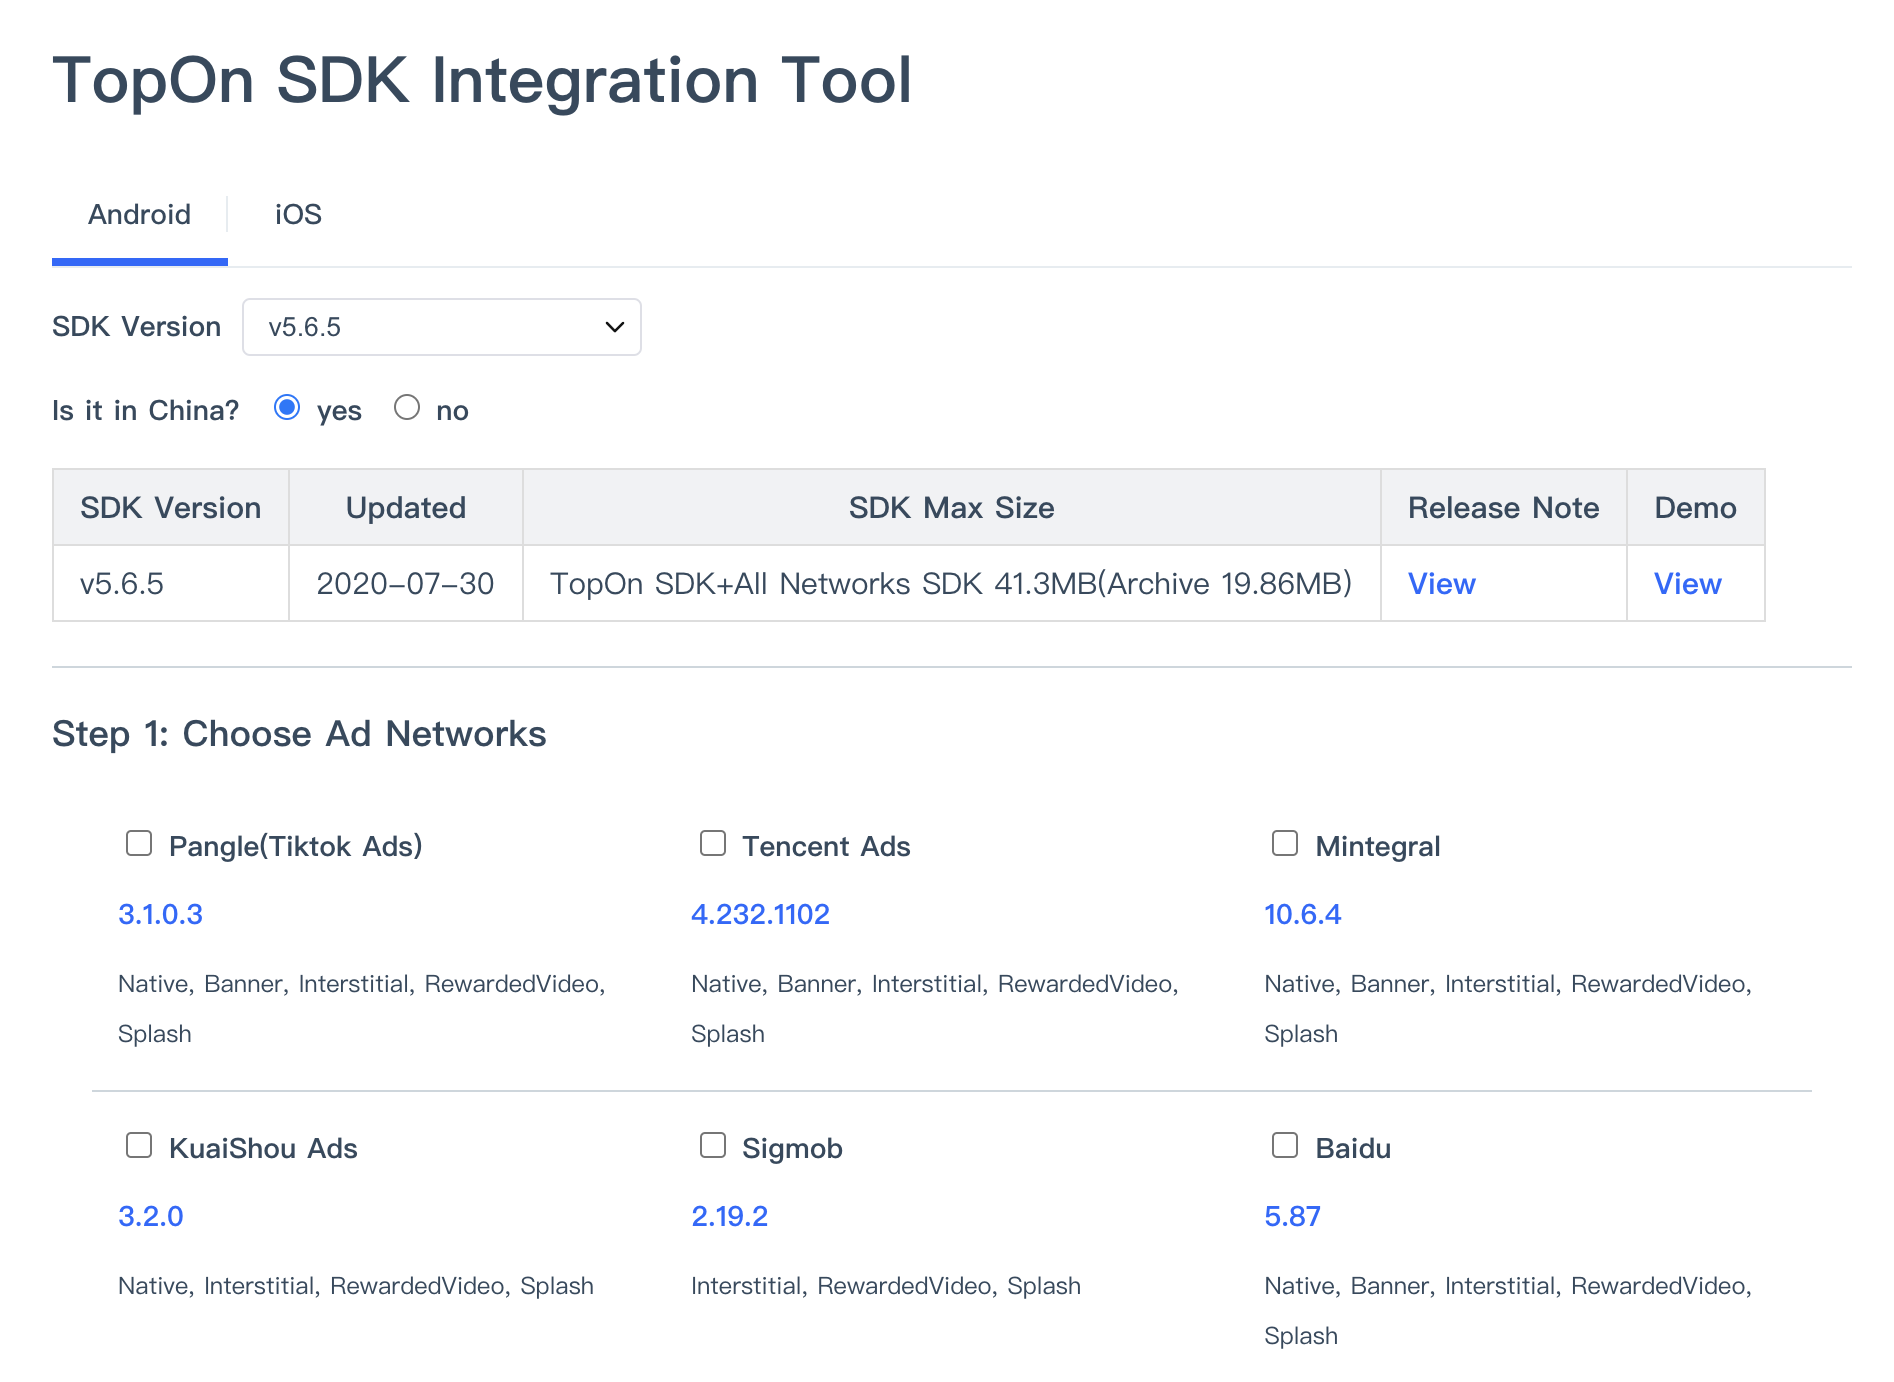Click the 'Demo' column header

[x=1696, y=508]
